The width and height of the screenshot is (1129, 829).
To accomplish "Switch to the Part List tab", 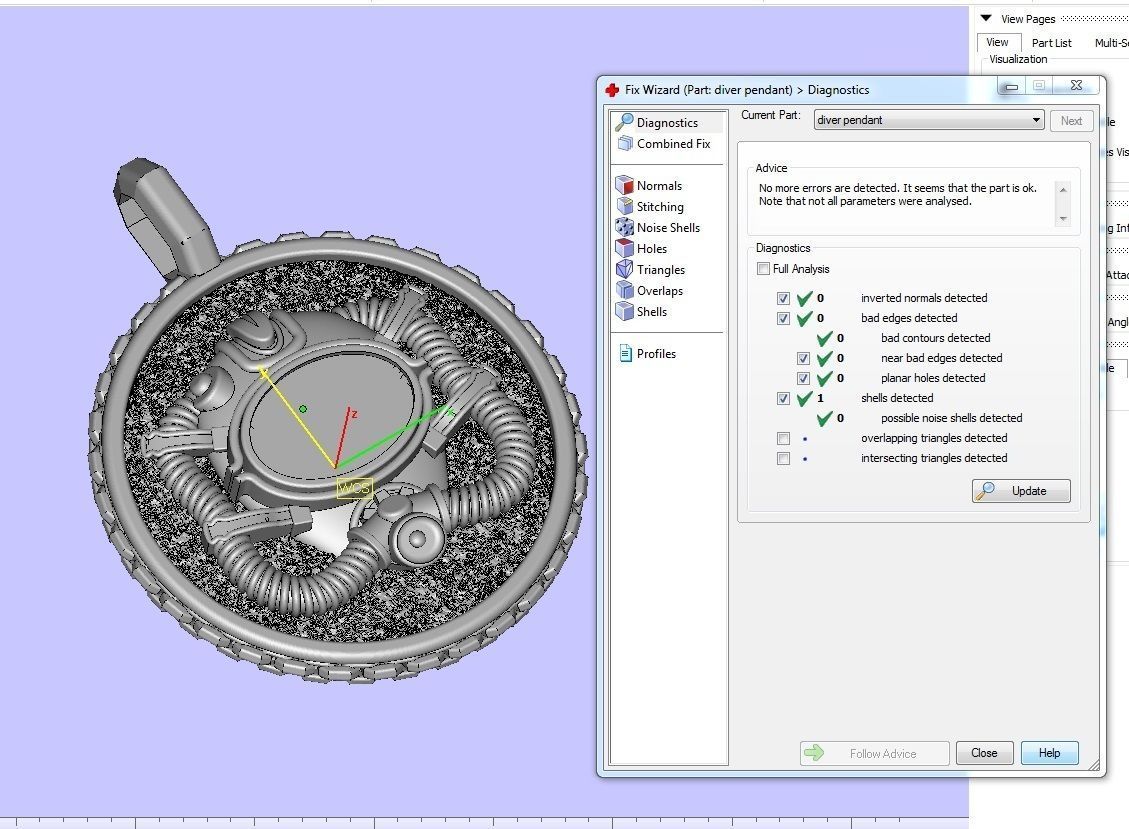I will (1051, 43).
